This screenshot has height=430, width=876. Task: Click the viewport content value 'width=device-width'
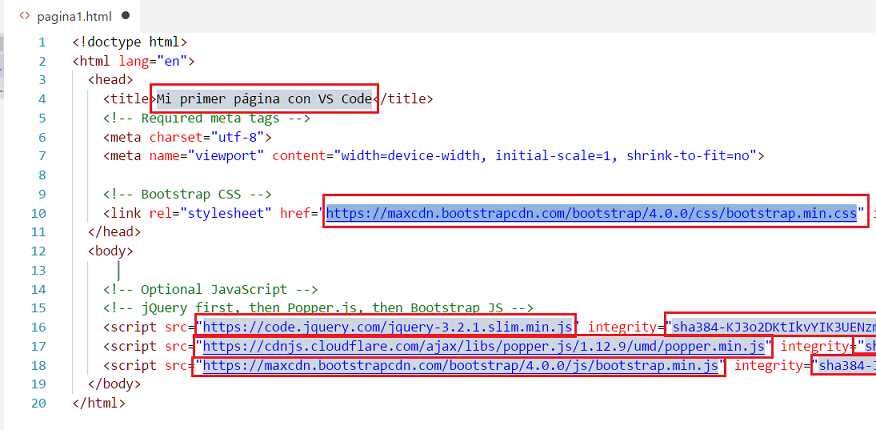(410, 156)
